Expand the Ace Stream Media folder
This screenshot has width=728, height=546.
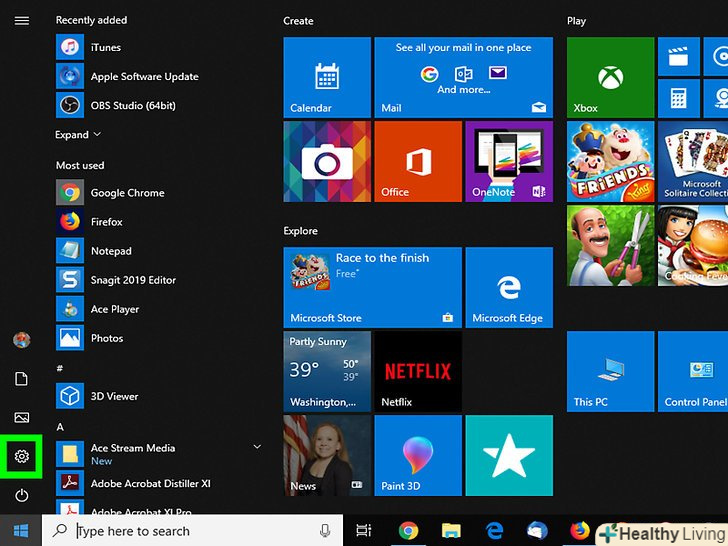(257, 447)
